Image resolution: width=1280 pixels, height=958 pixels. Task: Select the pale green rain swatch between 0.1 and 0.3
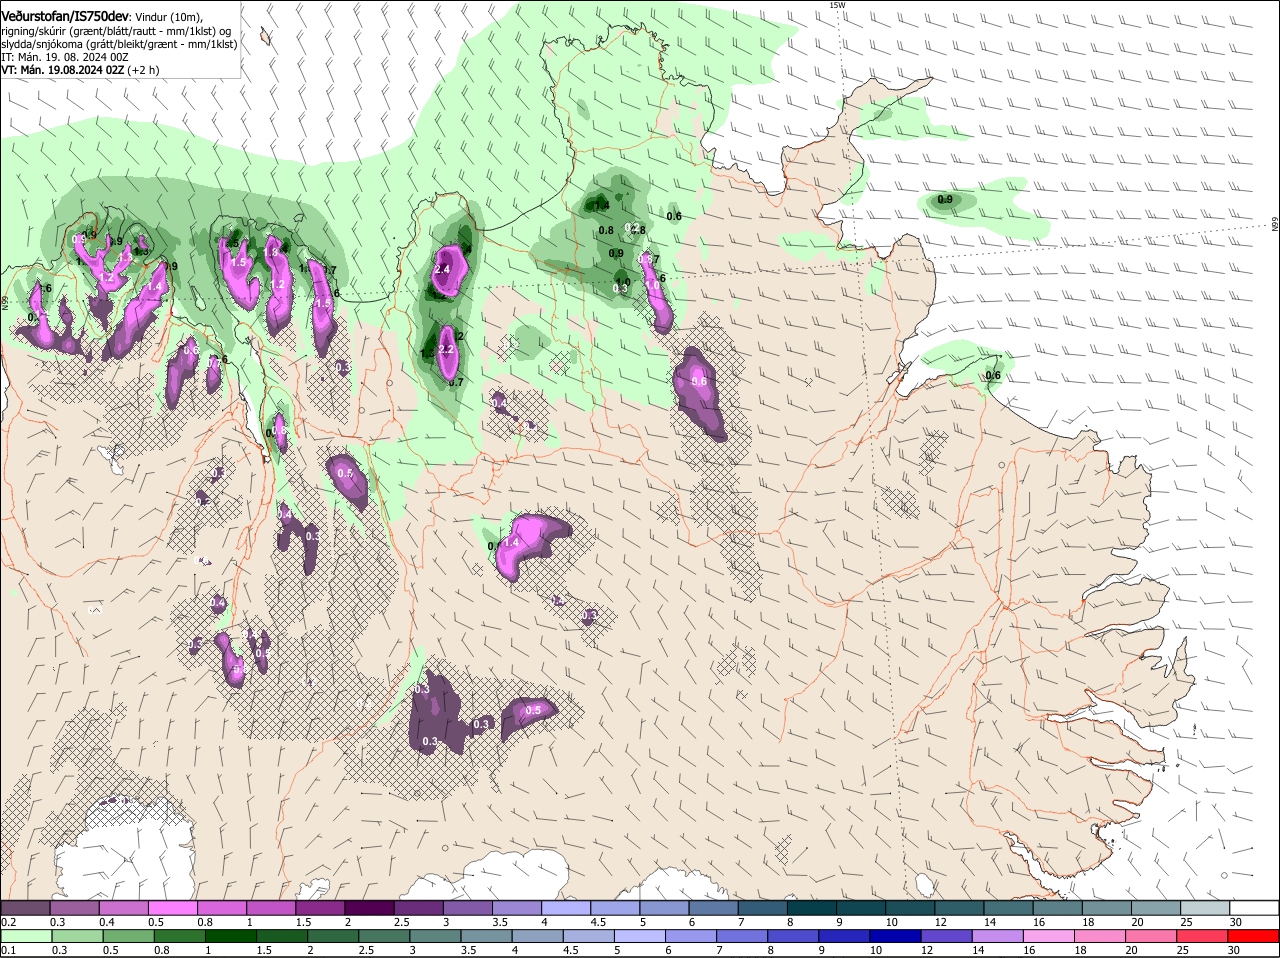tap(27, 935)
